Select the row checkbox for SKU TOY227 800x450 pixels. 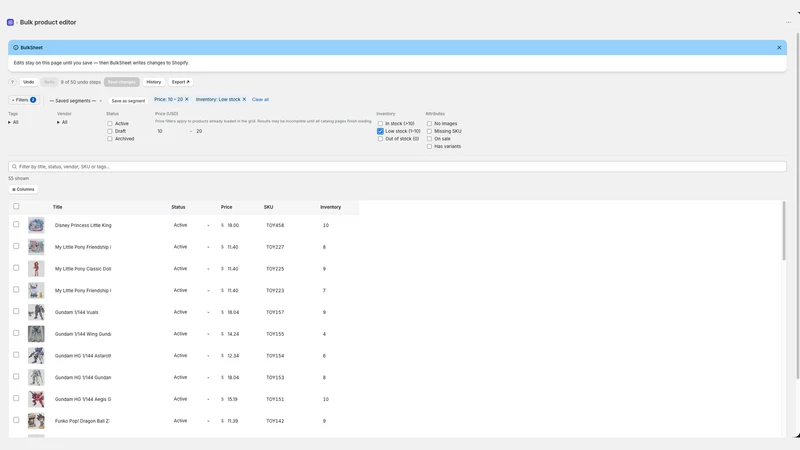(16, 246)
